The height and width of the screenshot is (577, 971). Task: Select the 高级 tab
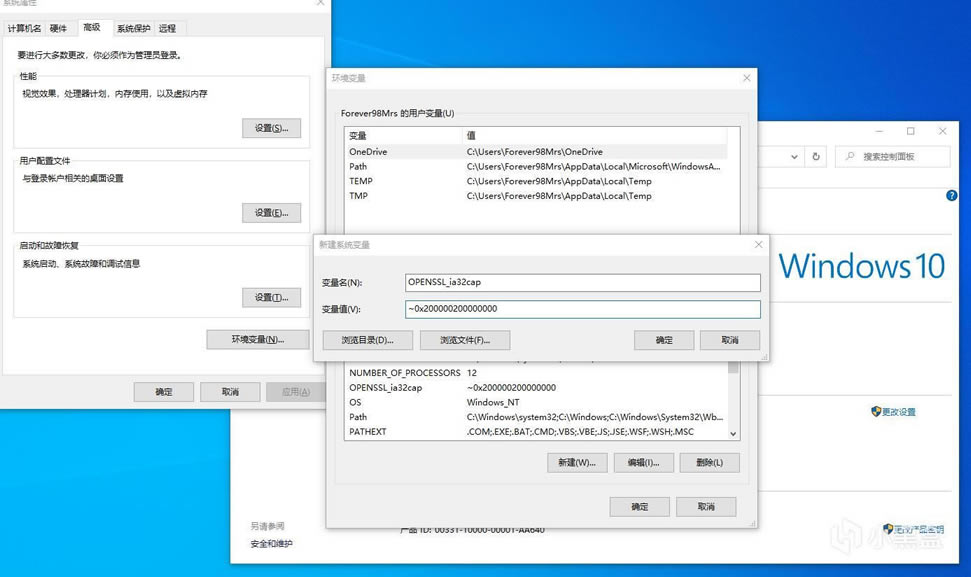pyautogui.click(x=92, y=27)
